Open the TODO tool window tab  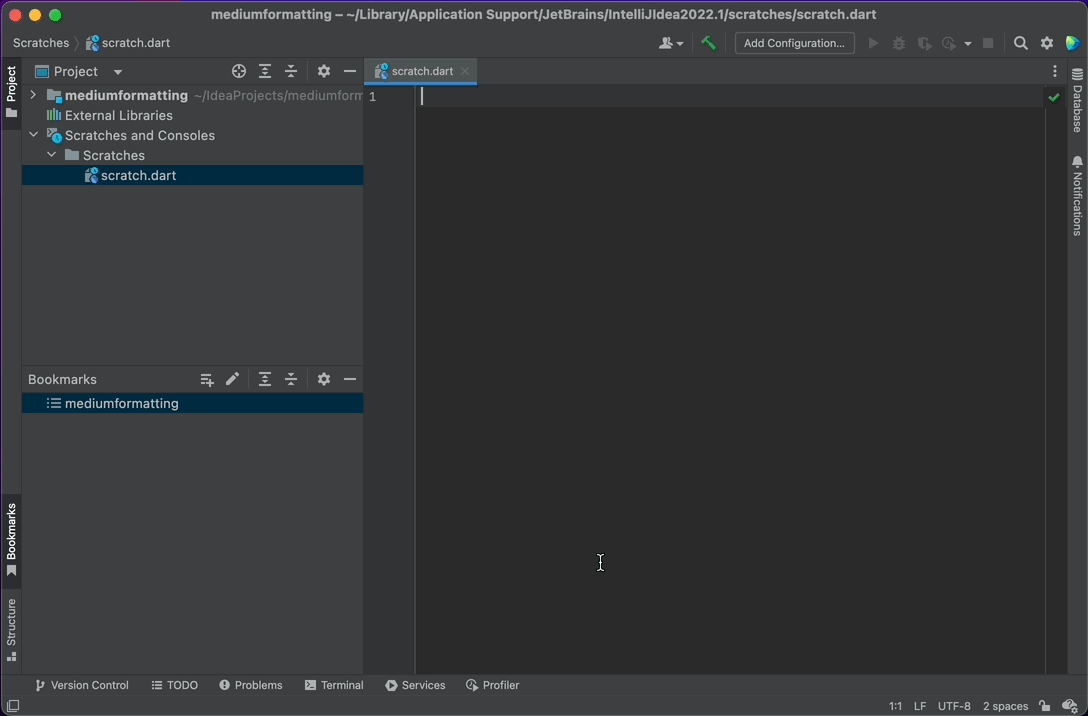point(174,685)
